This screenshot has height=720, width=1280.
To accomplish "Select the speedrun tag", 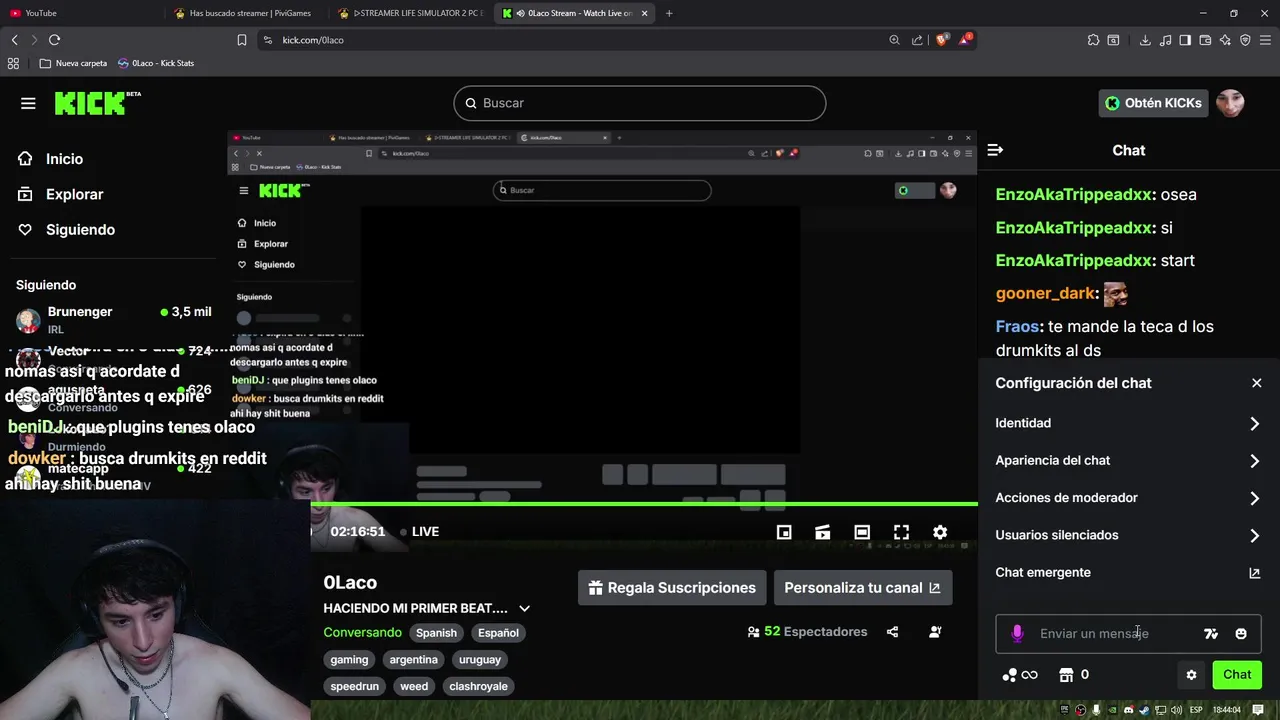I will pos(355,687).
